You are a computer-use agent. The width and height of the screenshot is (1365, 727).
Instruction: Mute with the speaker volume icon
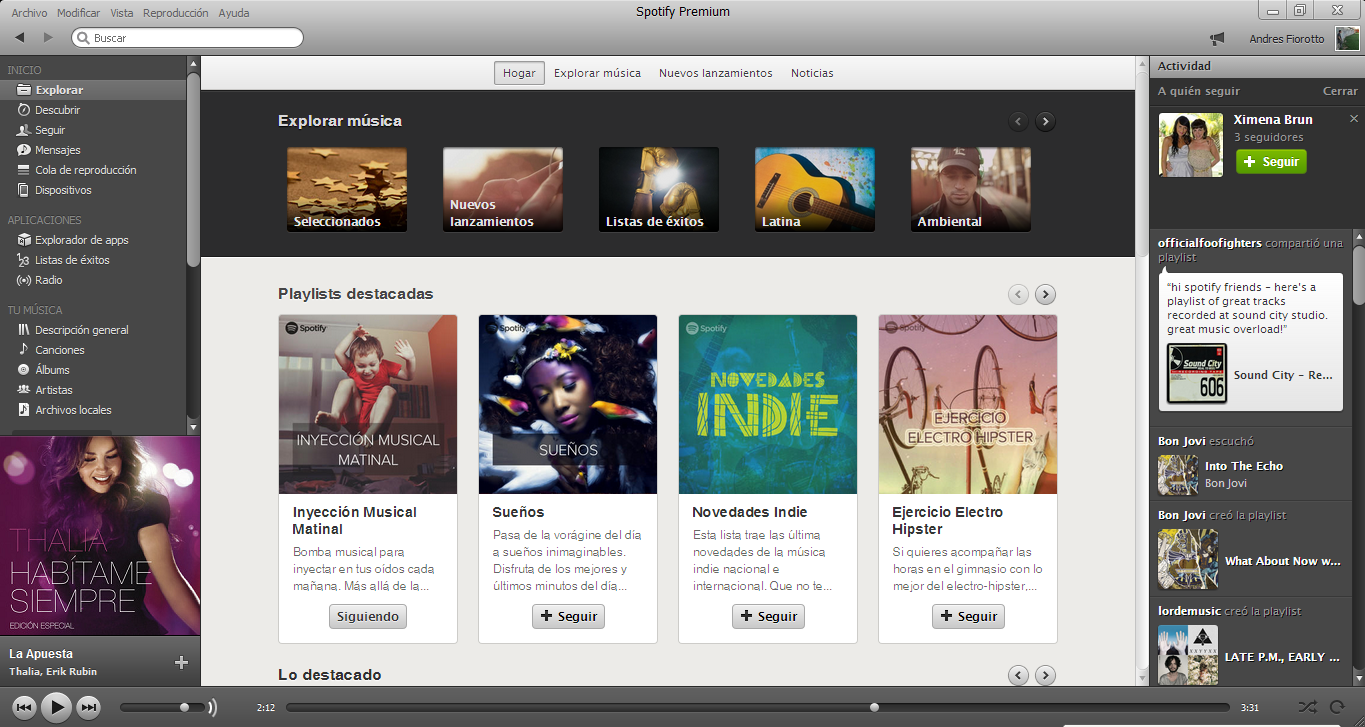click(212, 708)
